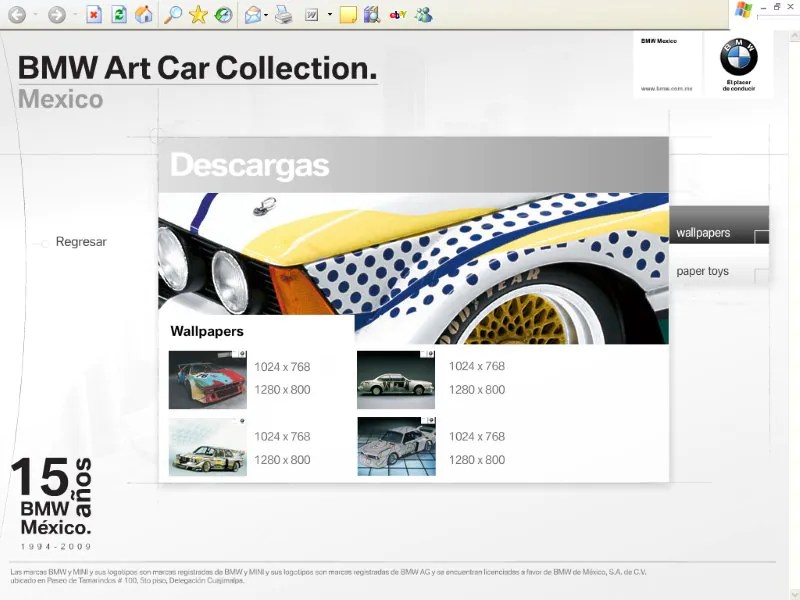Open the Edit with Word dropdown arrow
The width and height of the screenshot is (800, 600).
330,15
